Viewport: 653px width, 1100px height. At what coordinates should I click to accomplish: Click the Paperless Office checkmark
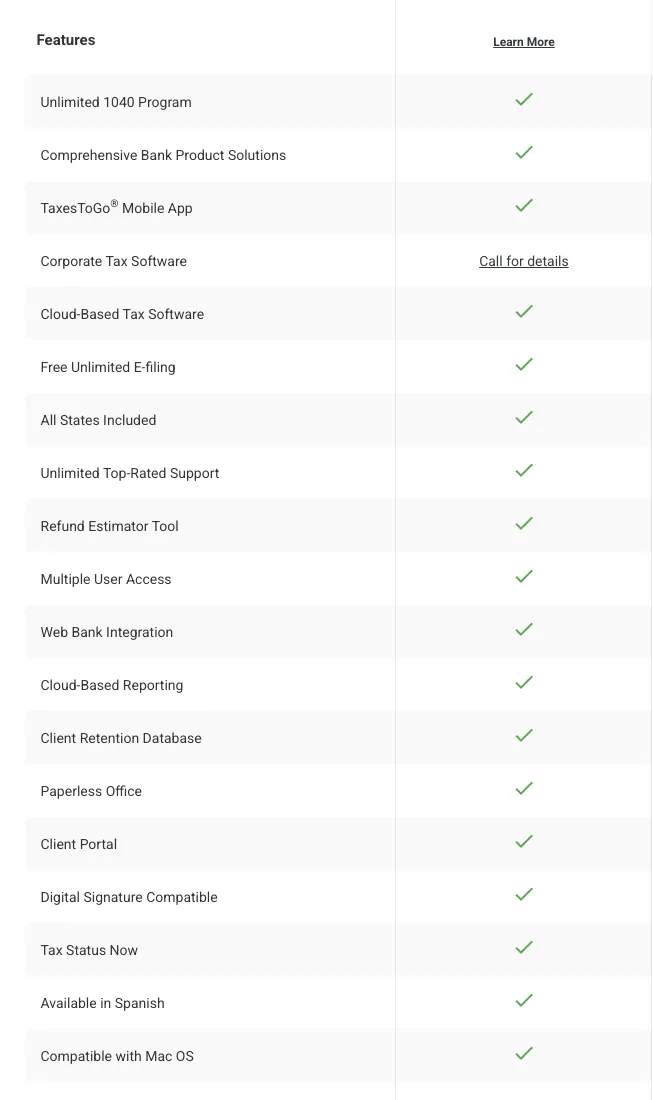[x=523, y=789]
